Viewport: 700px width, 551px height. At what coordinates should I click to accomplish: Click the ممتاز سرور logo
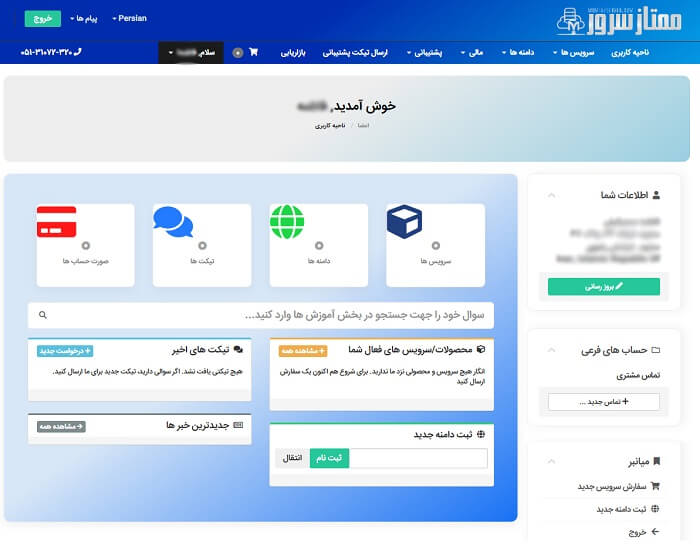pyautogui.click(x=619, y=21)
